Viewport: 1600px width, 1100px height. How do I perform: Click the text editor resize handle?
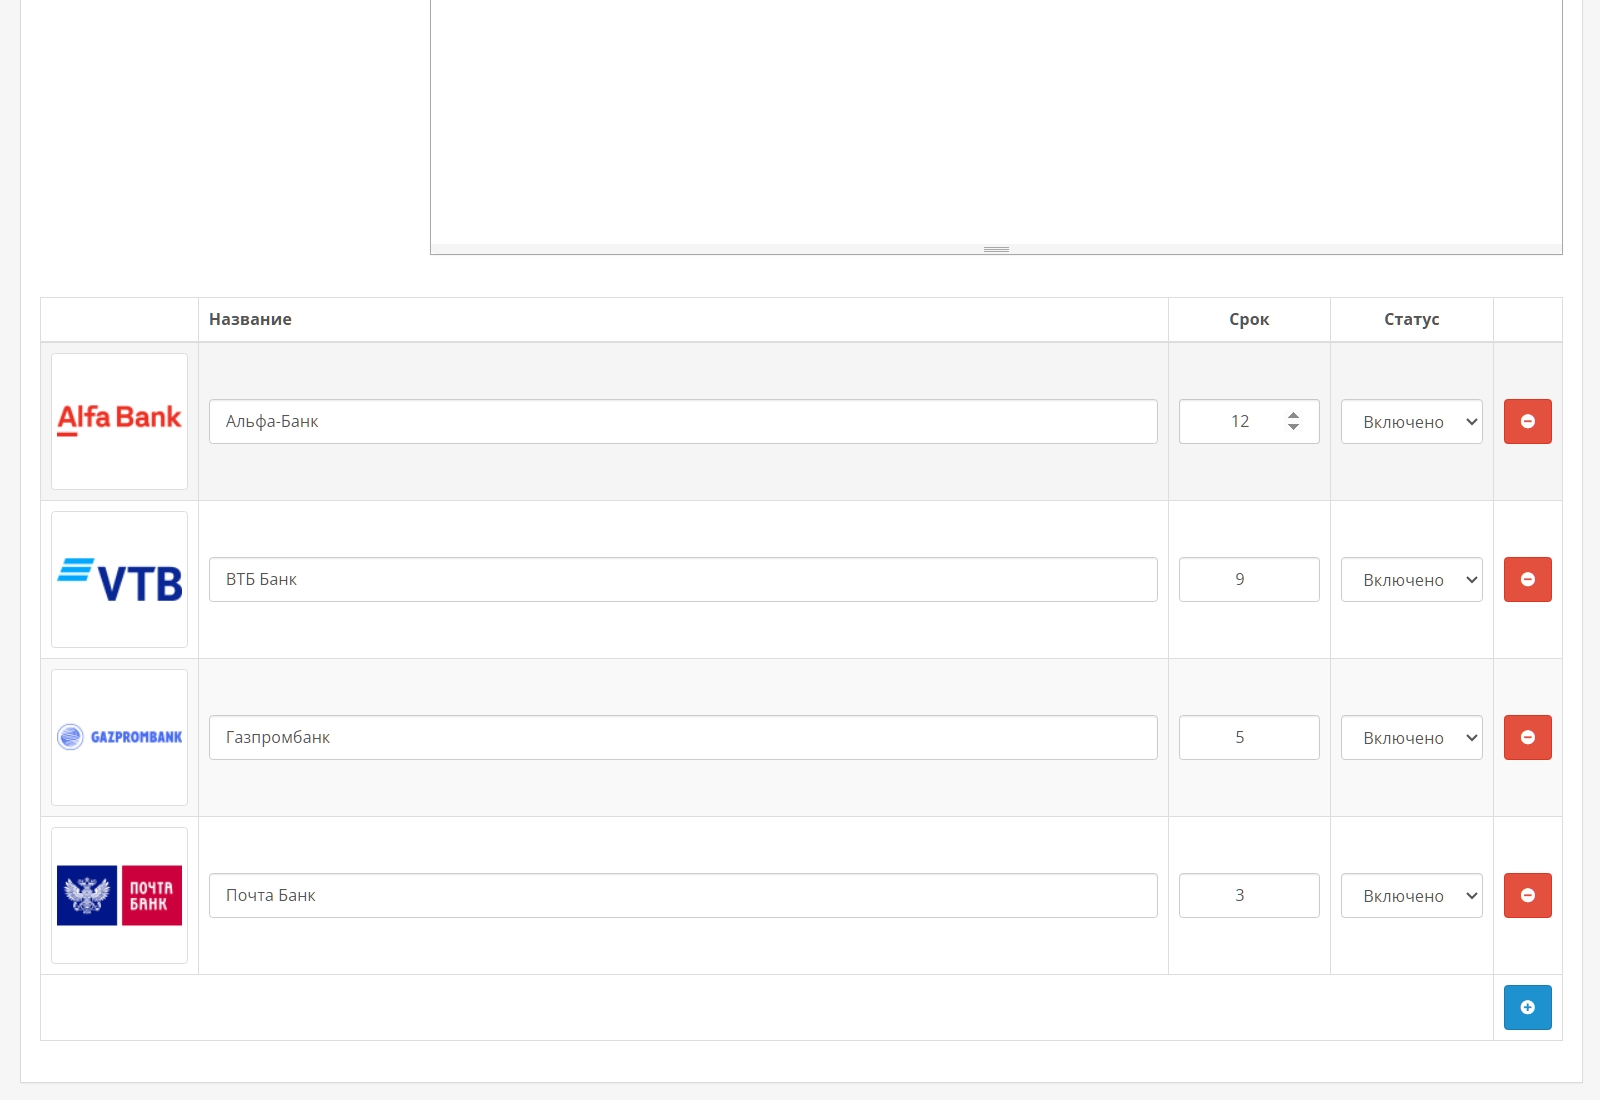click(x=996, y=249)
